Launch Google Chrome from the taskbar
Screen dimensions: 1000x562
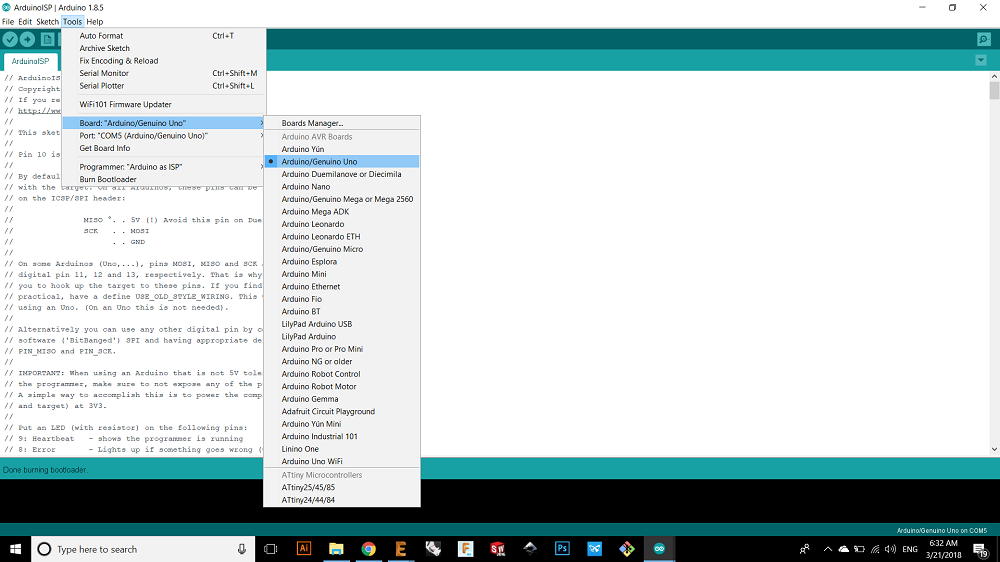(369, 549)
